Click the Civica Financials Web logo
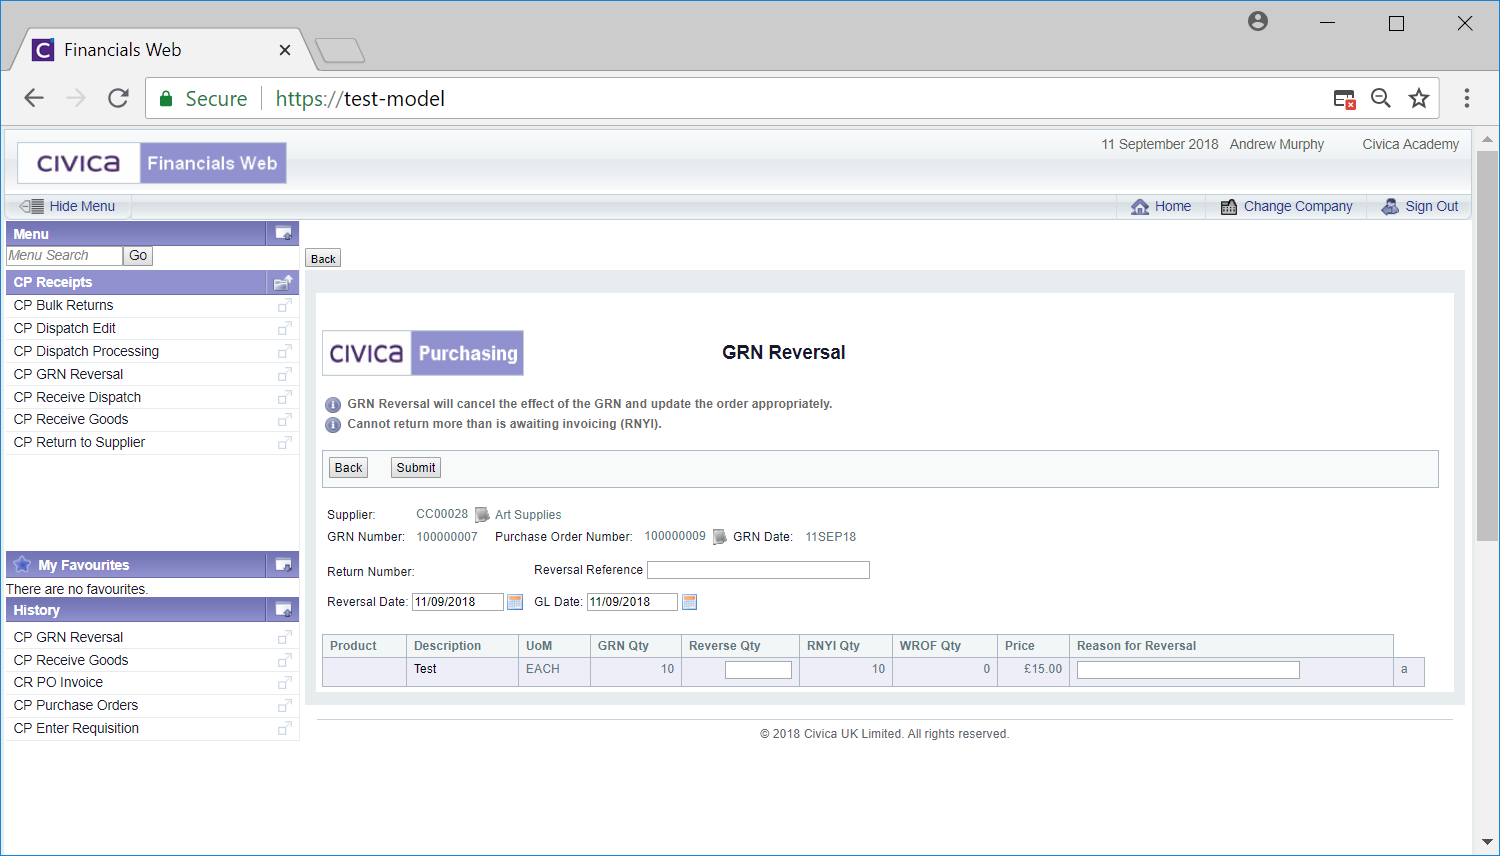This screenshot has height=856, width=1500. pyautogui.click(x=152, y=163)
